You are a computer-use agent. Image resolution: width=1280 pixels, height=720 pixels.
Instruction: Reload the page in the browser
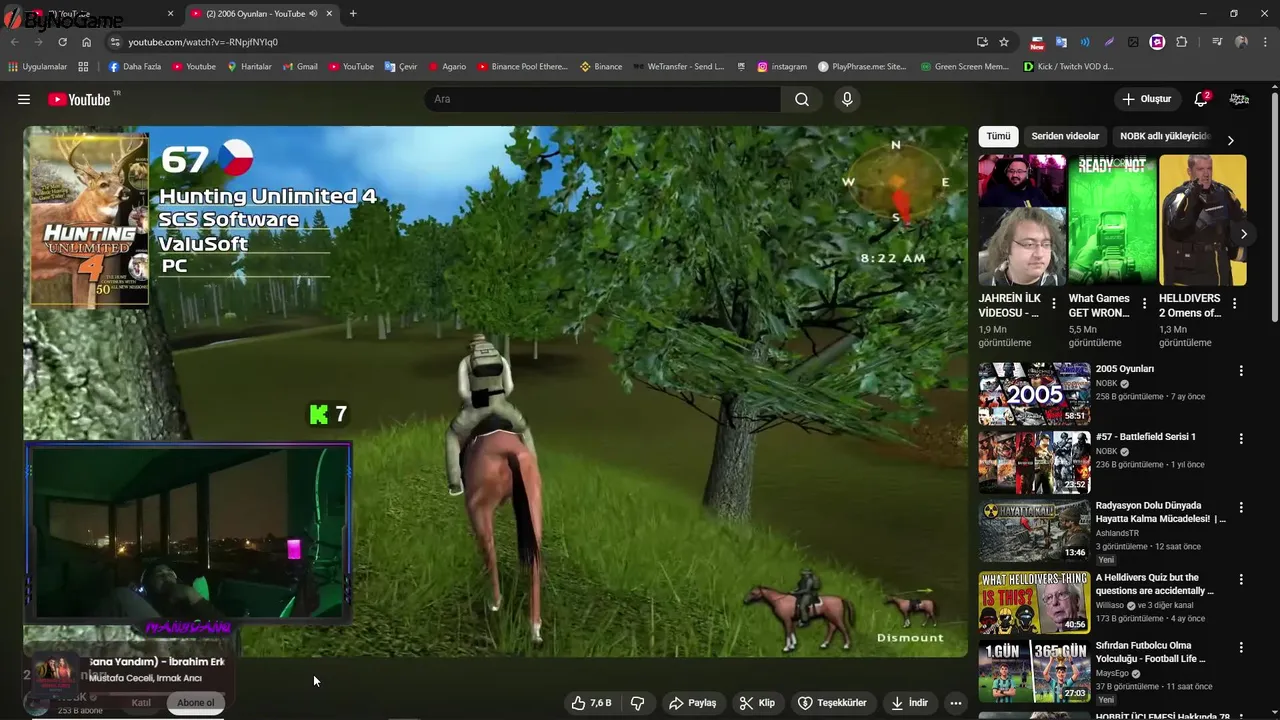coord(62,42)
